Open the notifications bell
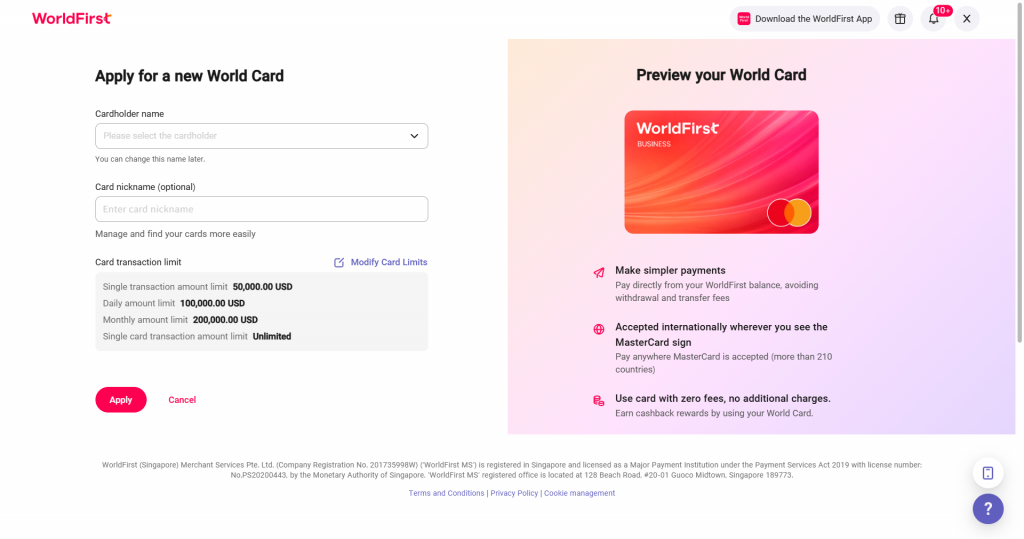1024x539 pixels. click(934, 18)
